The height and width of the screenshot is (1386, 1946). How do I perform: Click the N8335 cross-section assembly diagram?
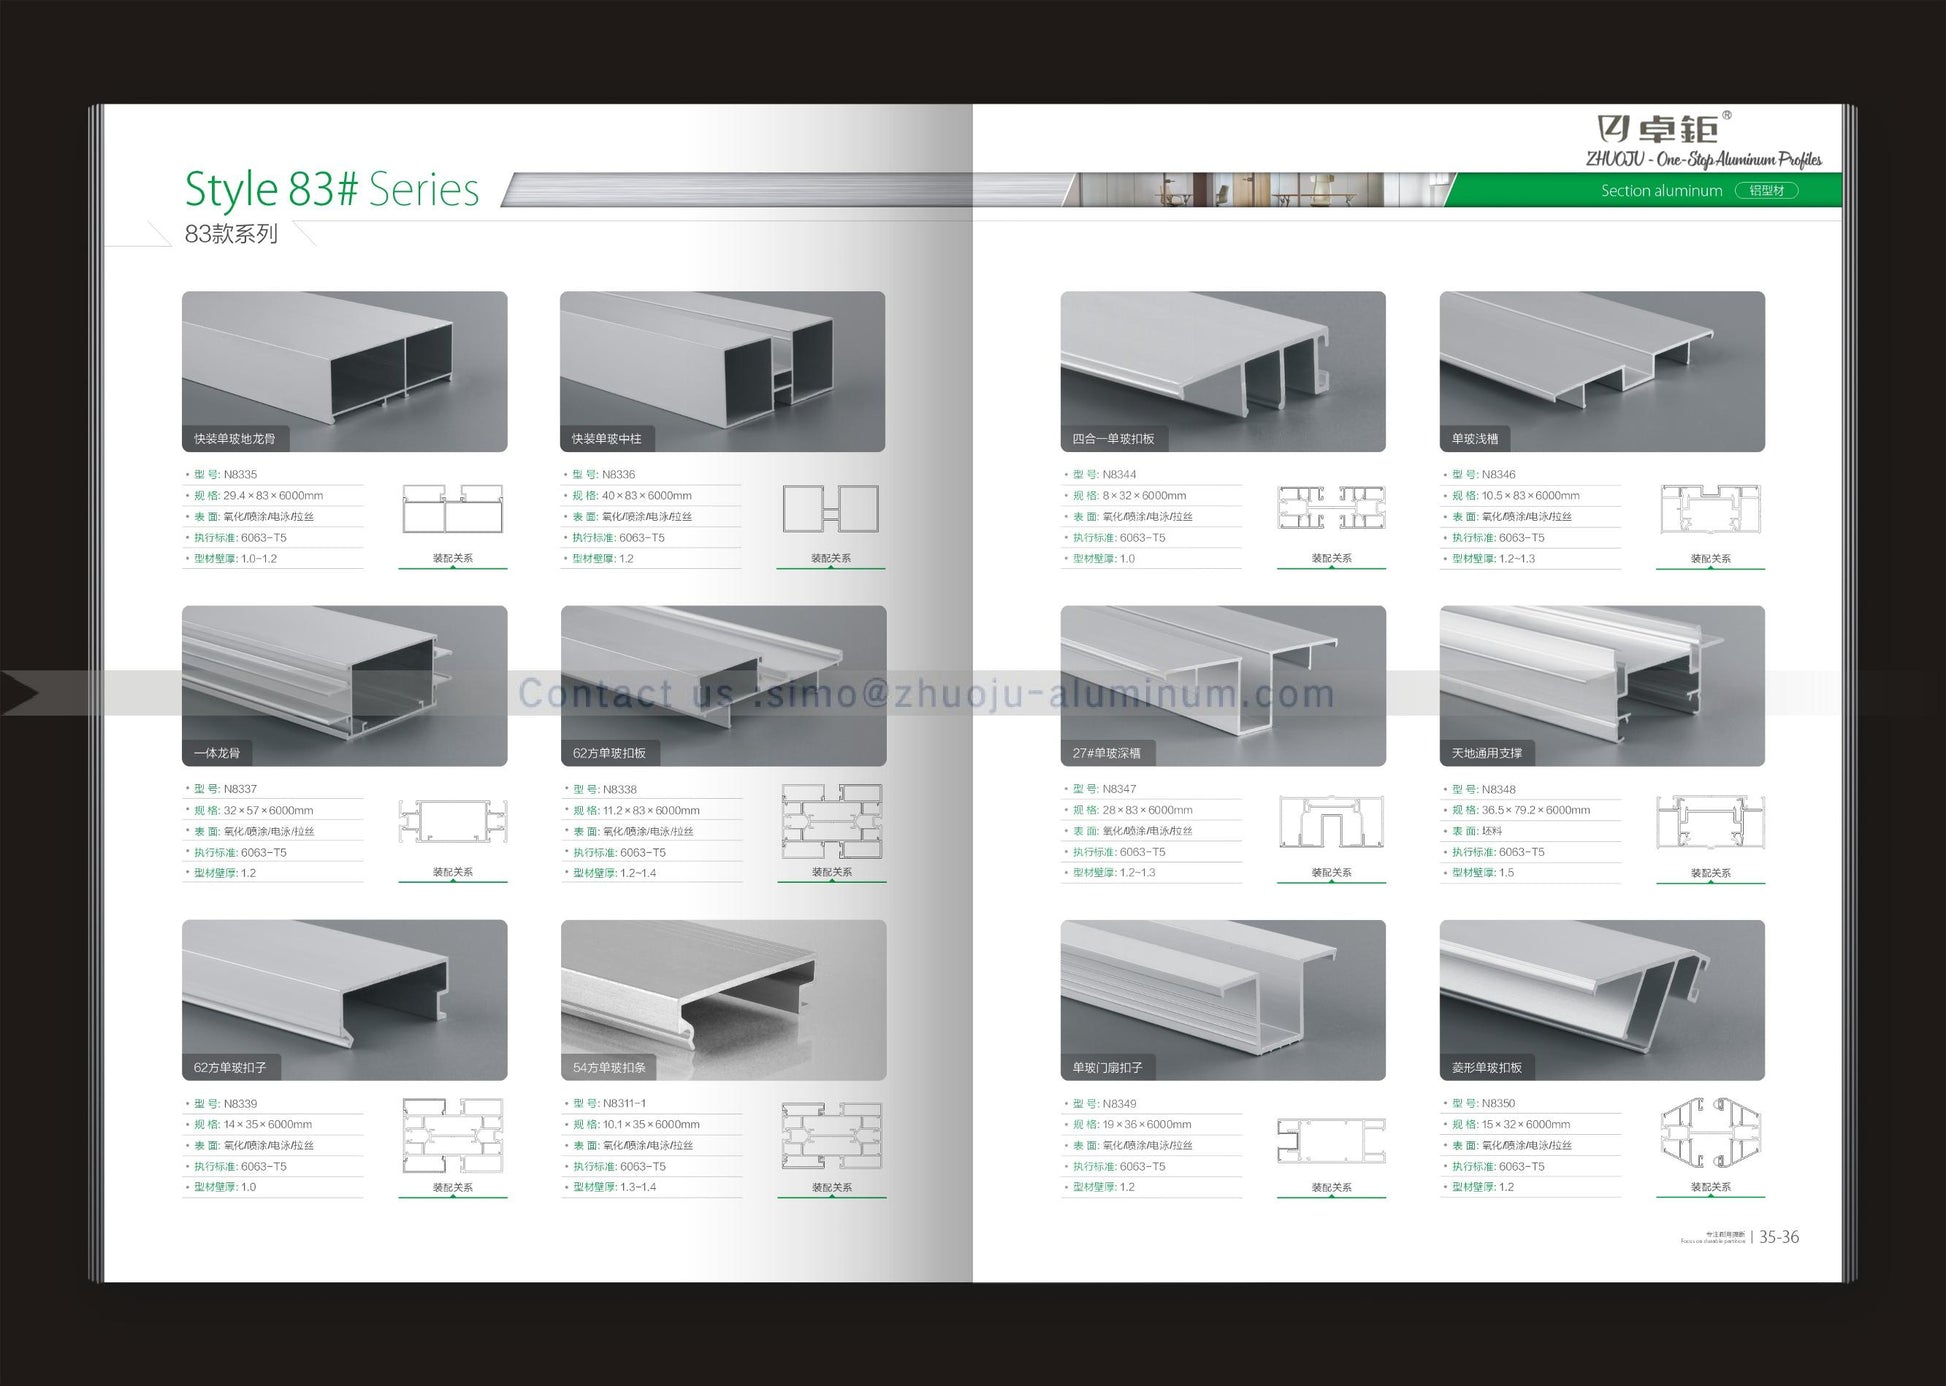452,509
